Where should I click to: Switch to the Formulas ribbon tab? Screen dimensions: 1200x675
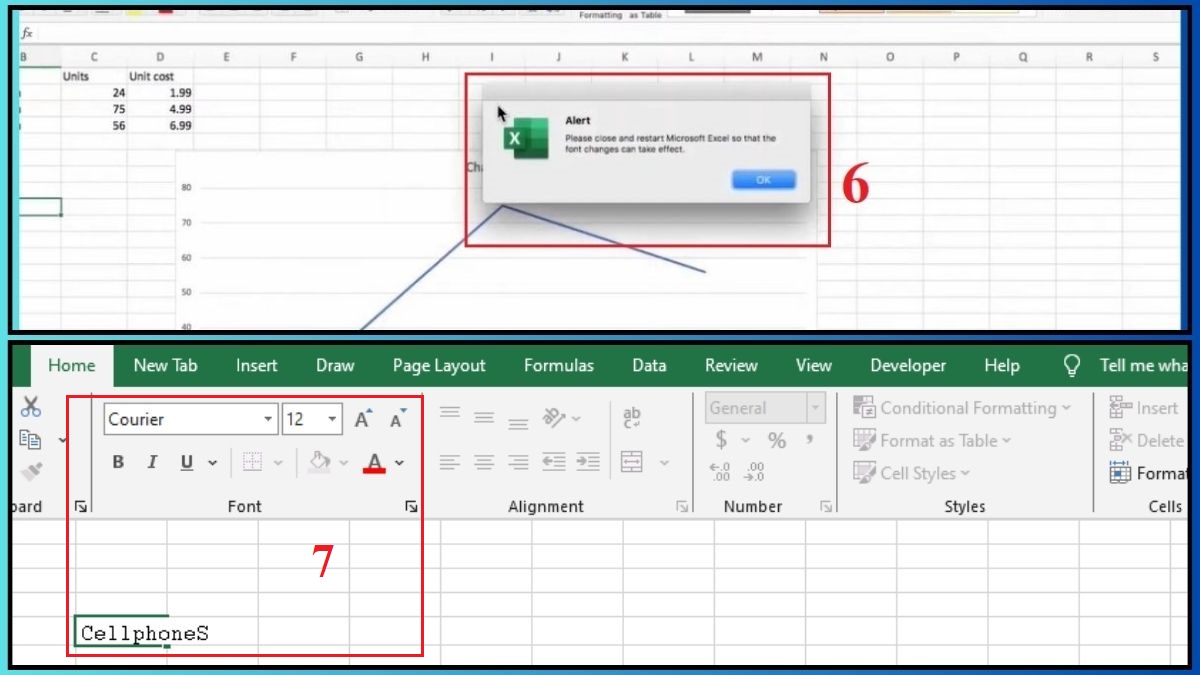tap(558, 365)
